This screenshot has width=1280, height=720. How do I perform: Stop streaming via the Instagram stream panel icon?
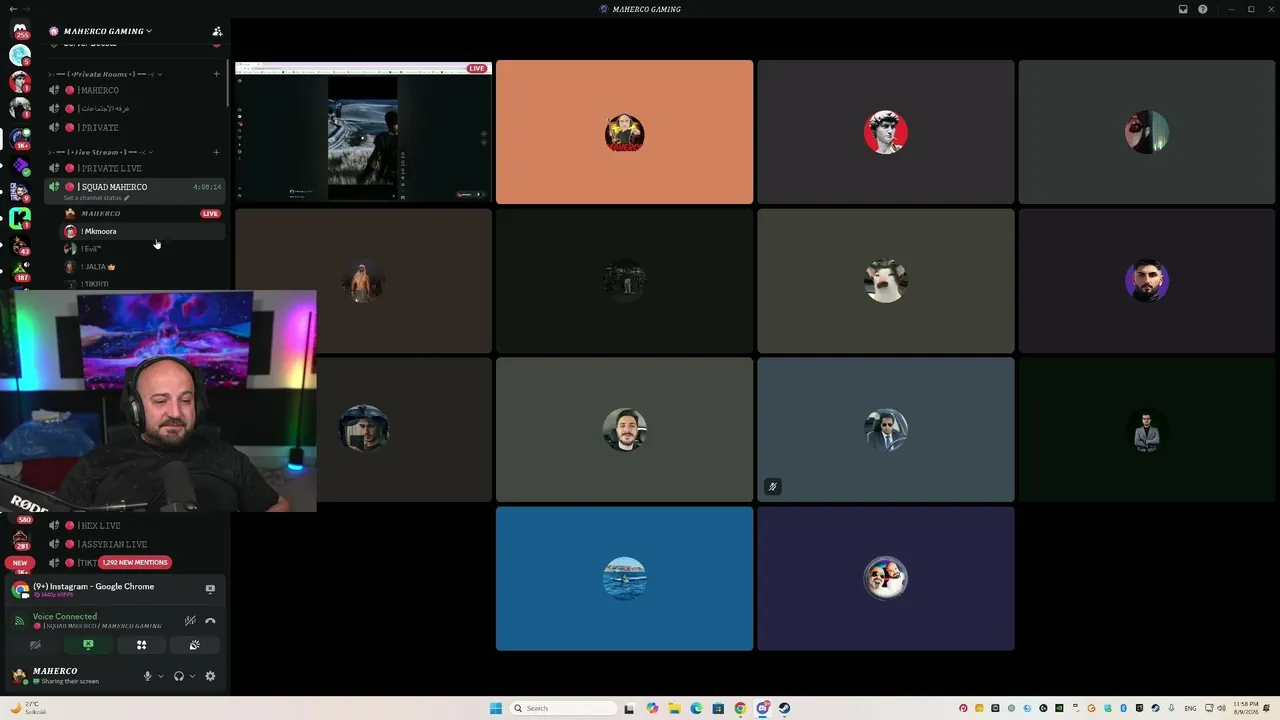(x=210, y=589)
